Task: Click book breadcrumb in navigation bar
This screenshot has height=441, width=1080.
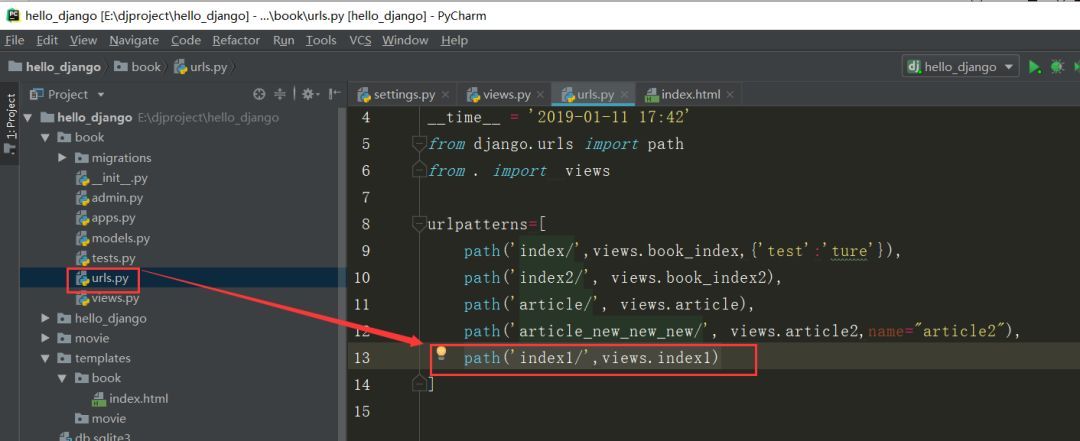Action: click(x=137, y=67)
